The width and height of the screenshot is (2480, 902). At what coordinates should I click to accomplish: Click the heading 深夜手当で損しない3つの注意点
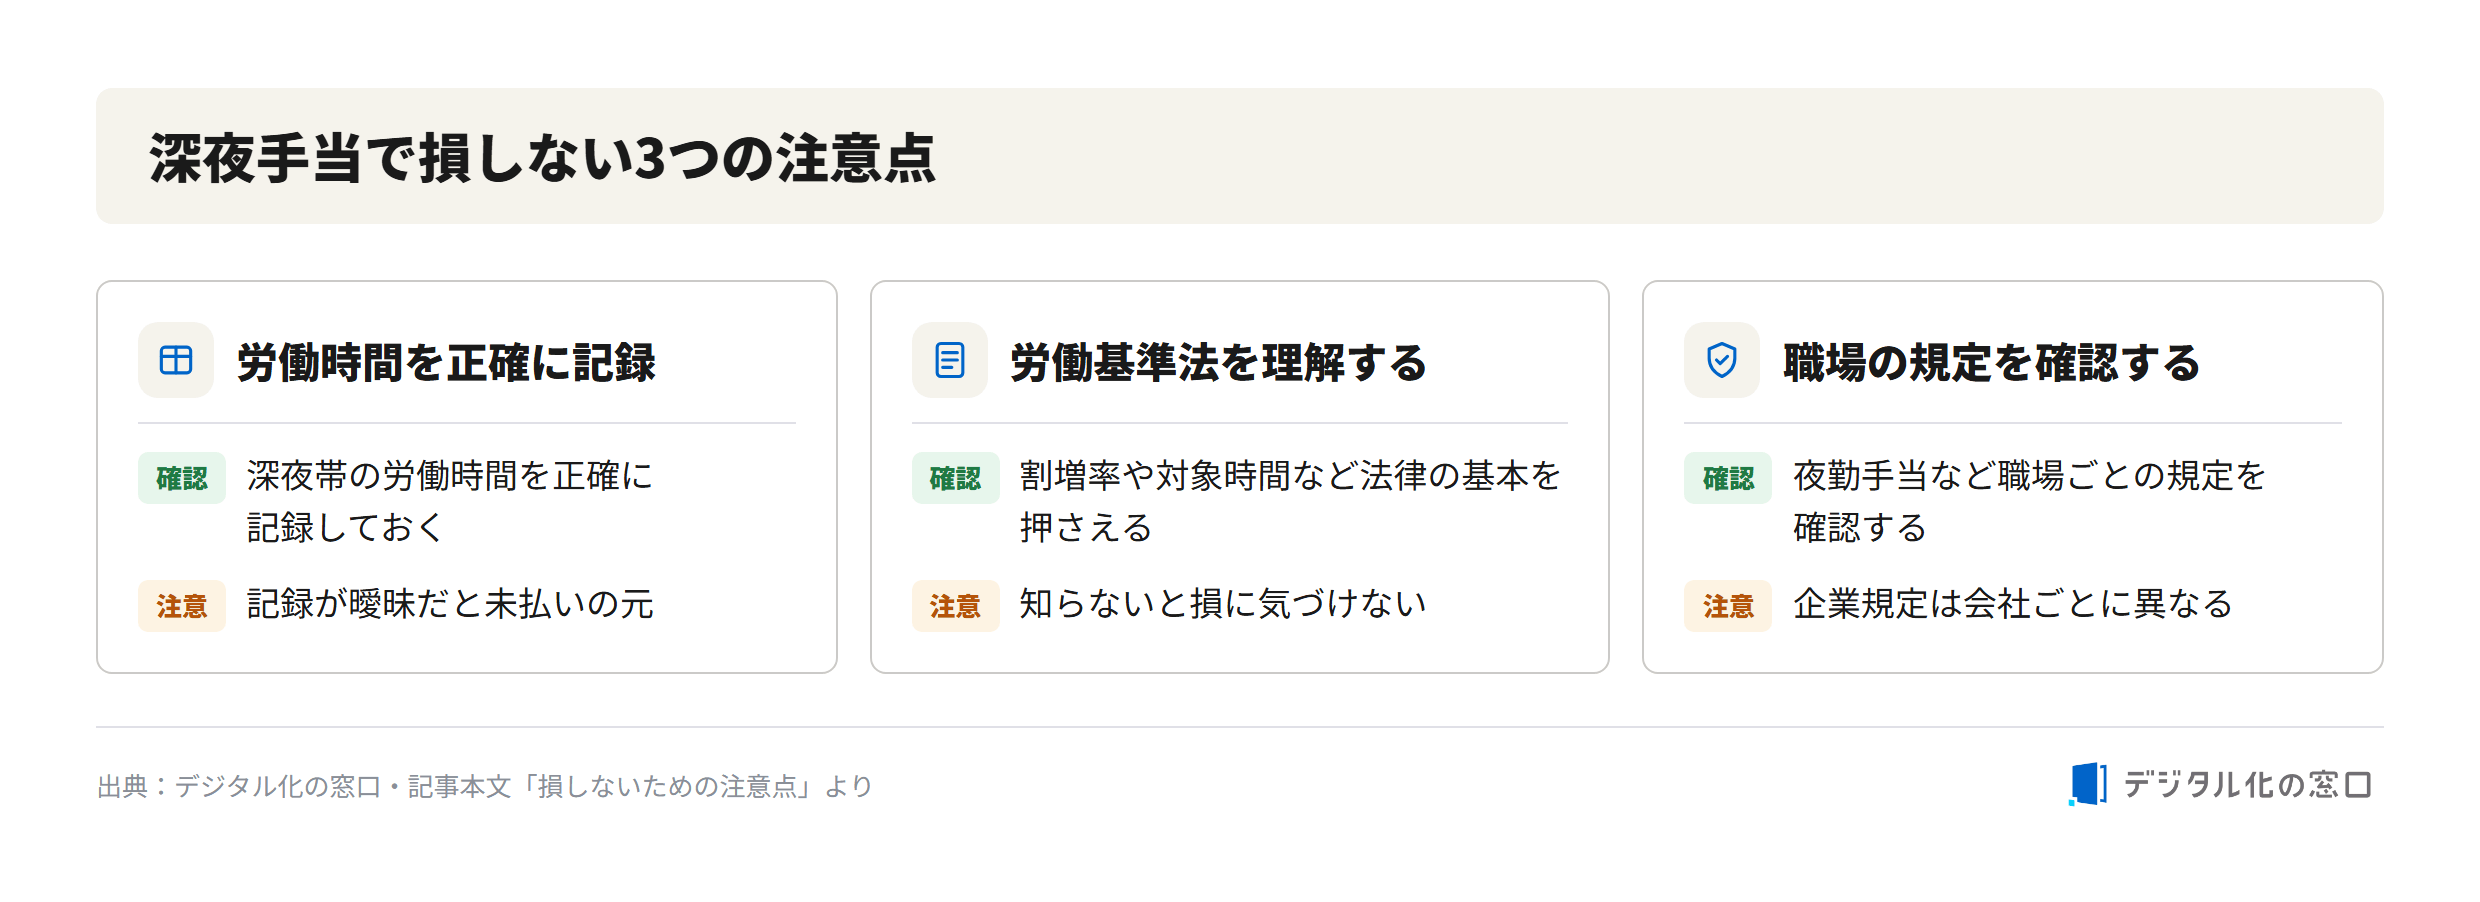[x=543, y=158]
